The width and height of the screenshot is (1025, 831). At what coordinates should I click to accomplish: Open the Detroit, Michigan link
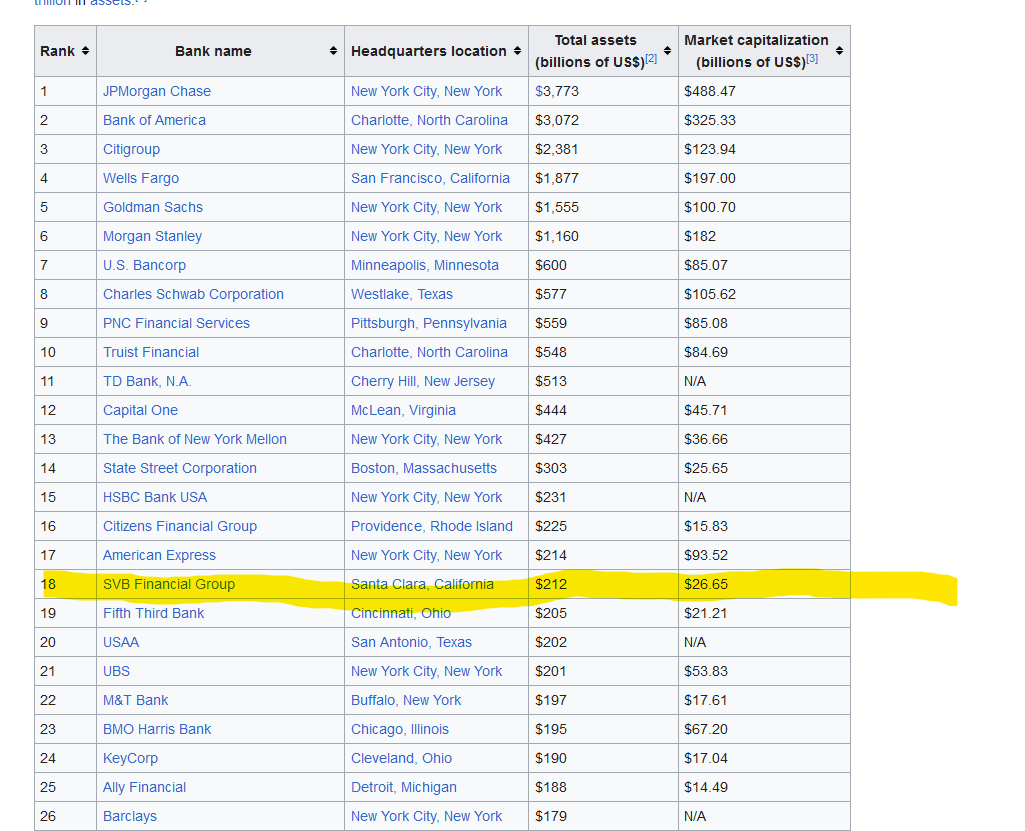pyautogui.click(x=404, y=787)
